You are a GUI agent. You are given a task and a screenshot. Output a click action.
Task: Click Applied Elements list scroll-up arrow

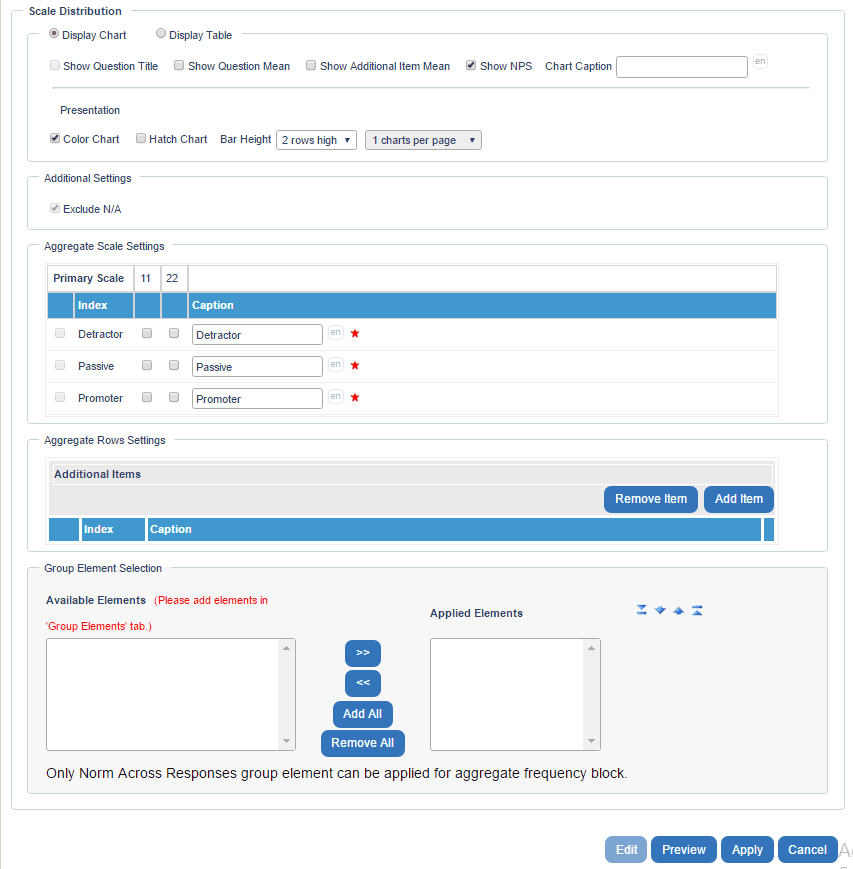(591, 648)
